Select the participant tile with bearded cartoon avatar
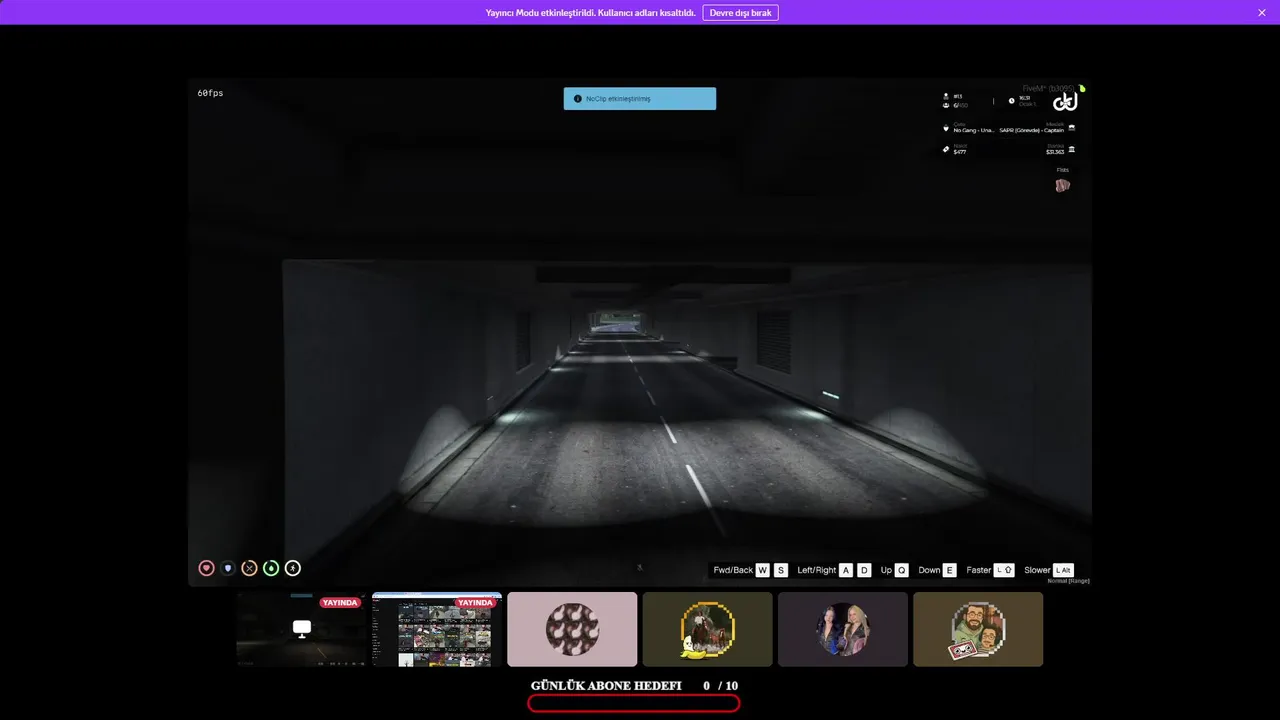 click(x=978, y=629)
